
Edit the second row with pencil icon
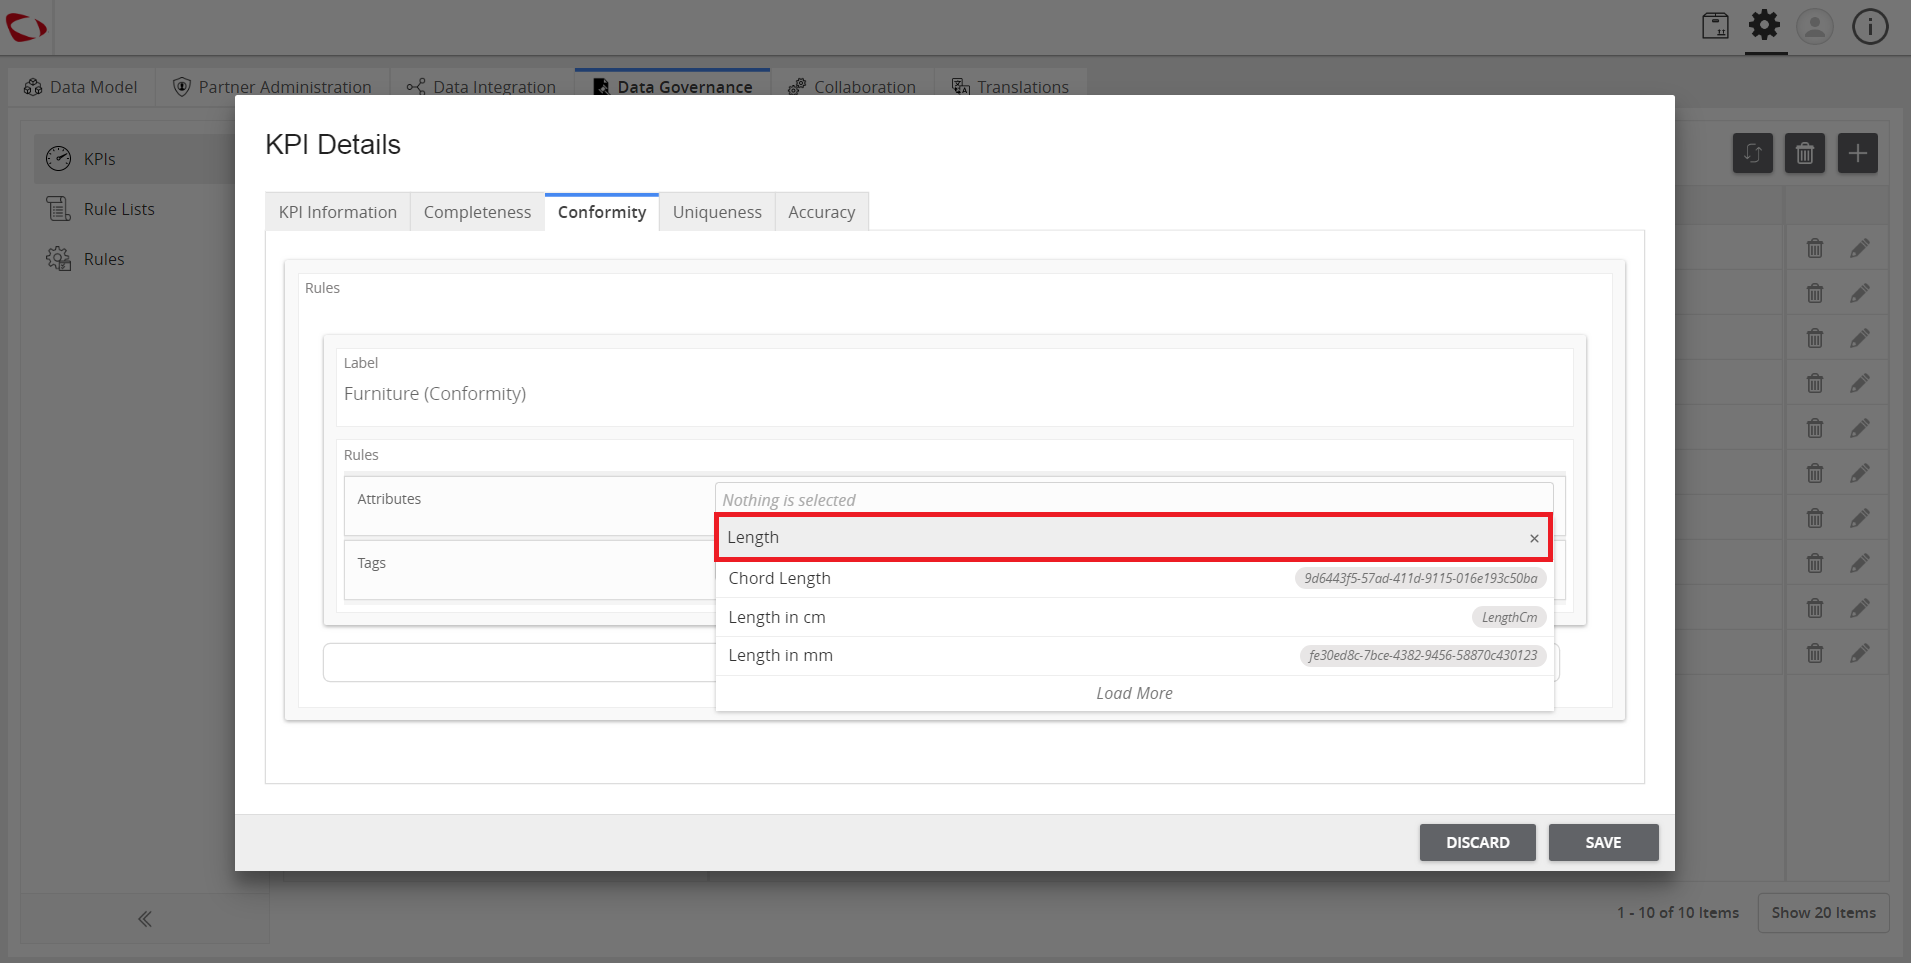point(1860,293)
